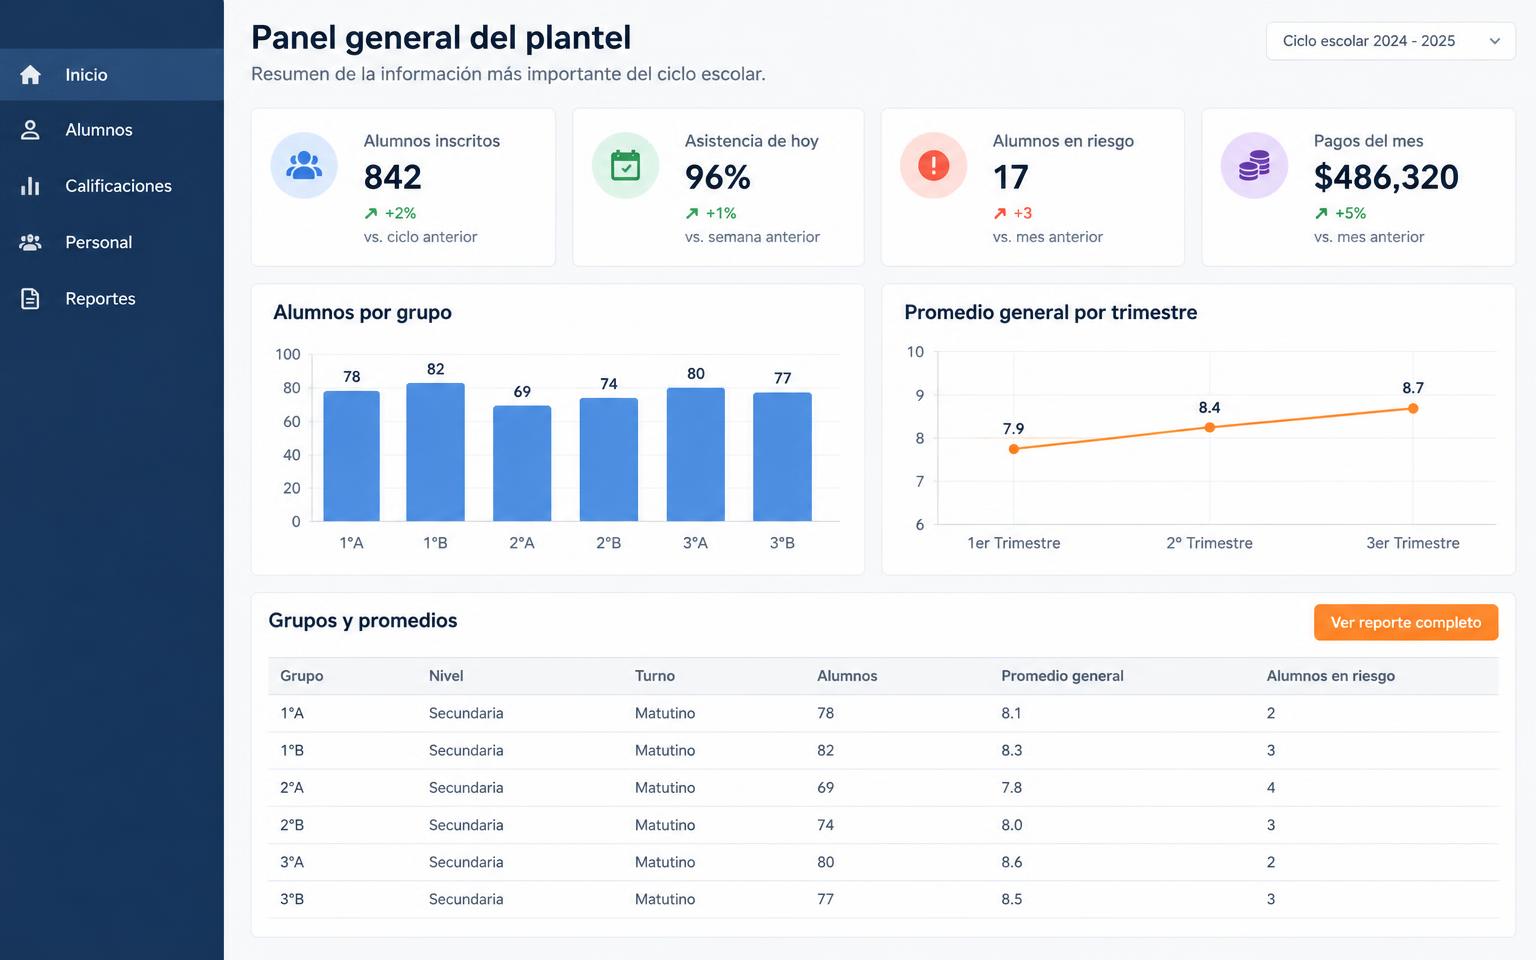Open the Personal section in sidebar
1536x960 pixels.
pyautogui.click(x=112, y=242)
